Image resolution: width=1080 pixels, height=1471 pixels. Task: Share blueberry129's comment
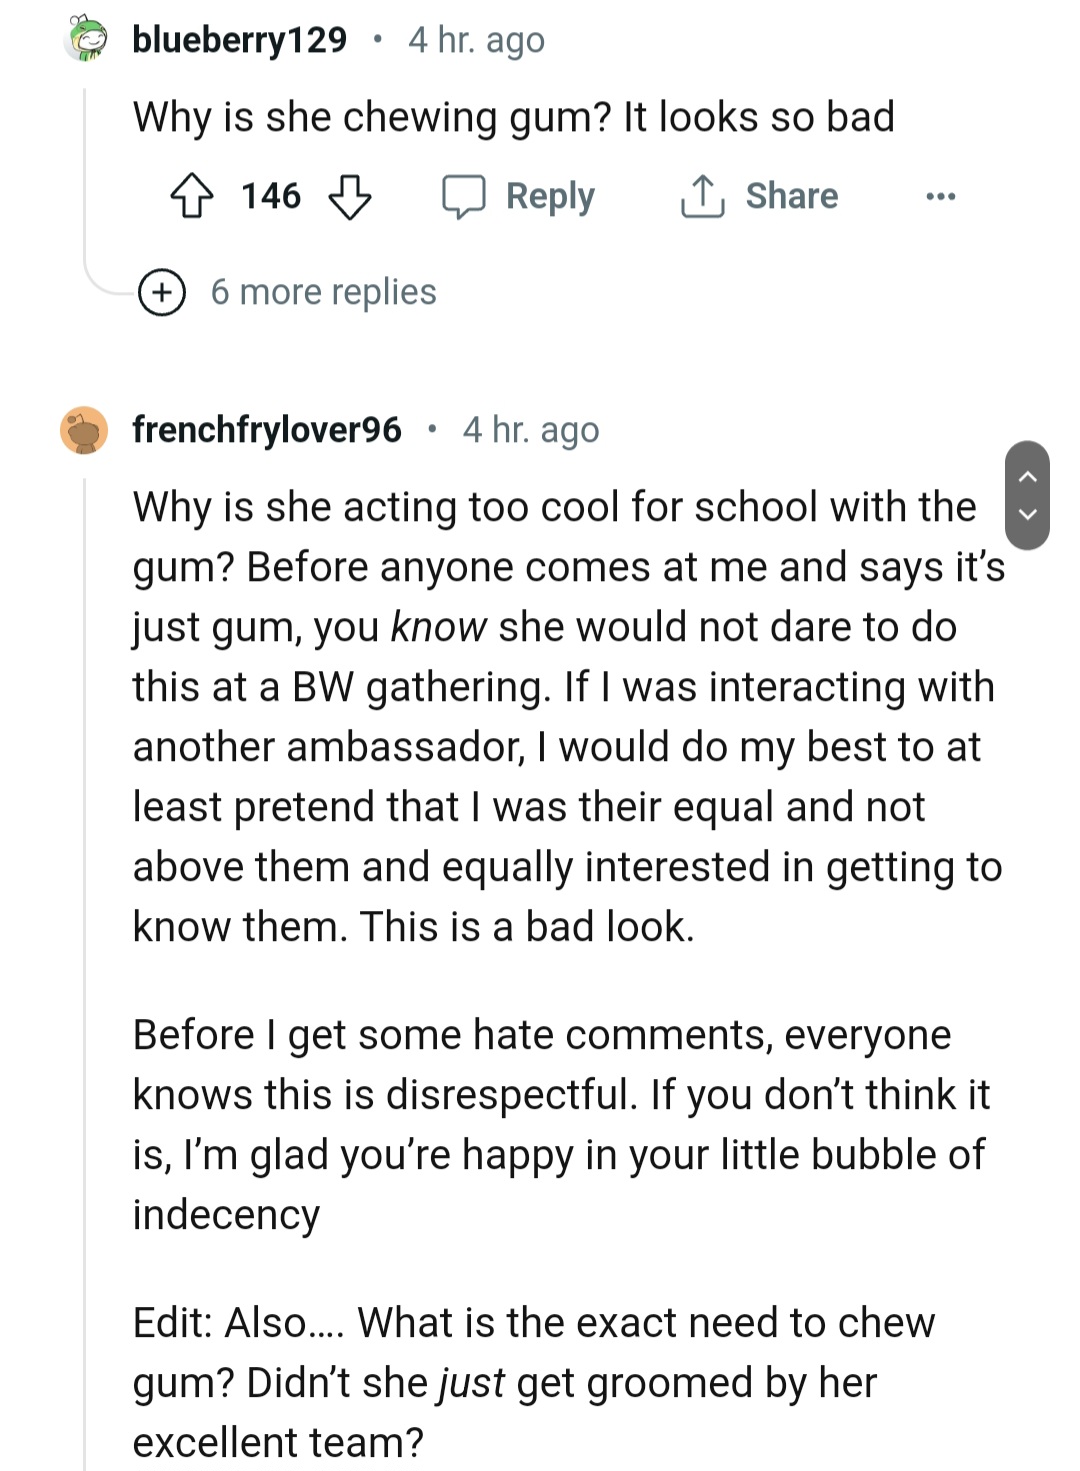point(759,196)
